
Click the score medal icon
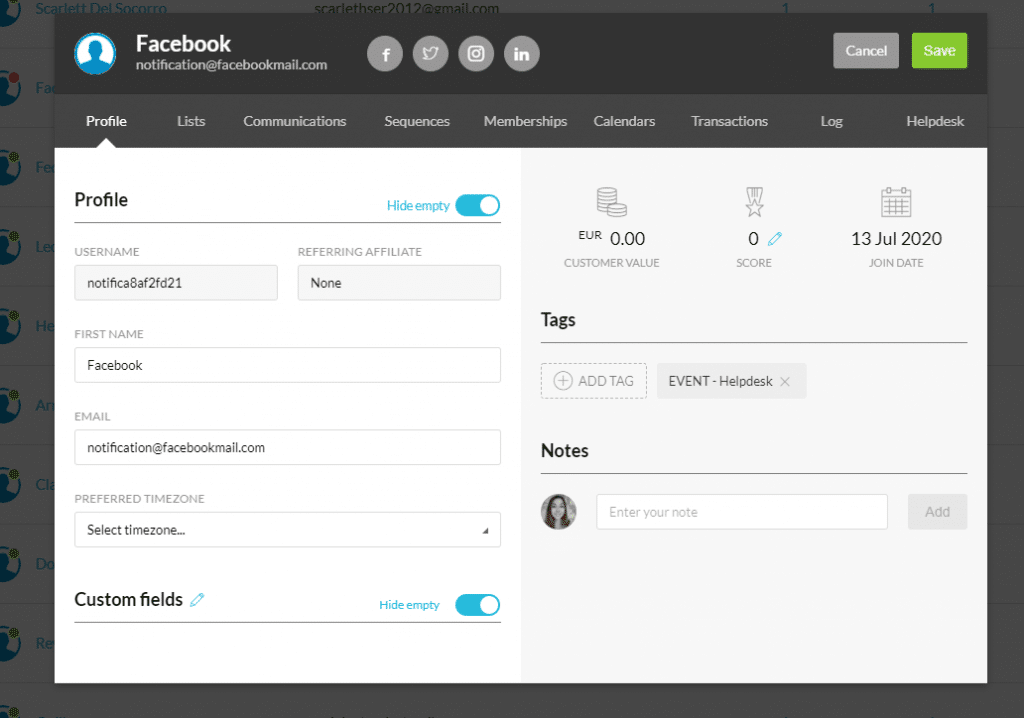(754, 202)
